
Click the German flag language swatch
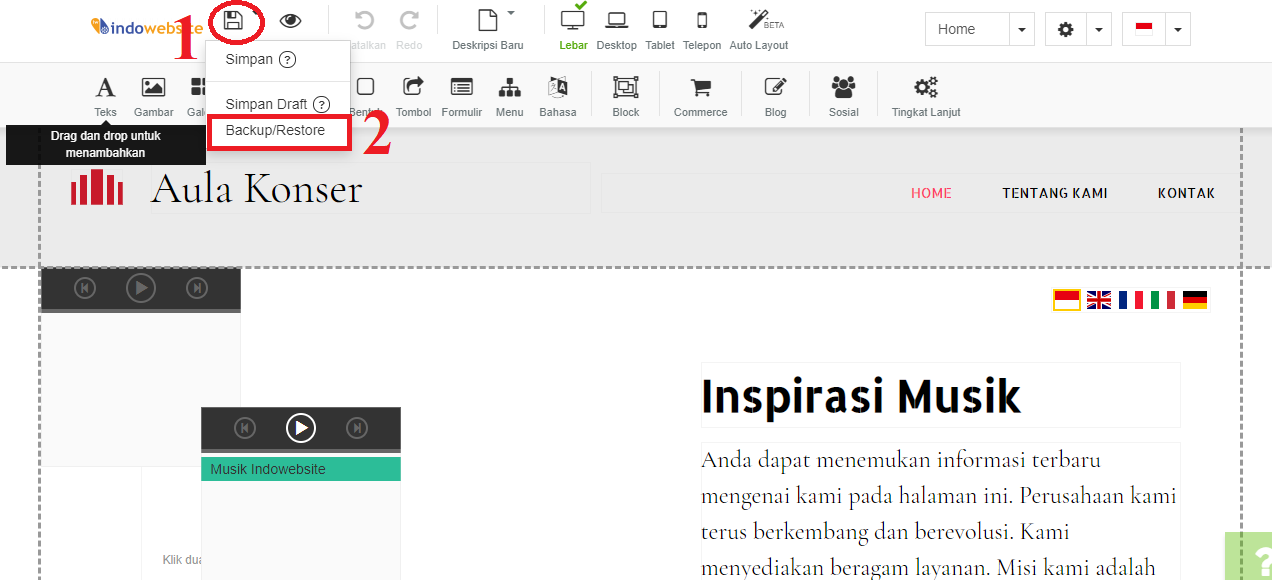pyautogui.click(x=1193, y=298)
